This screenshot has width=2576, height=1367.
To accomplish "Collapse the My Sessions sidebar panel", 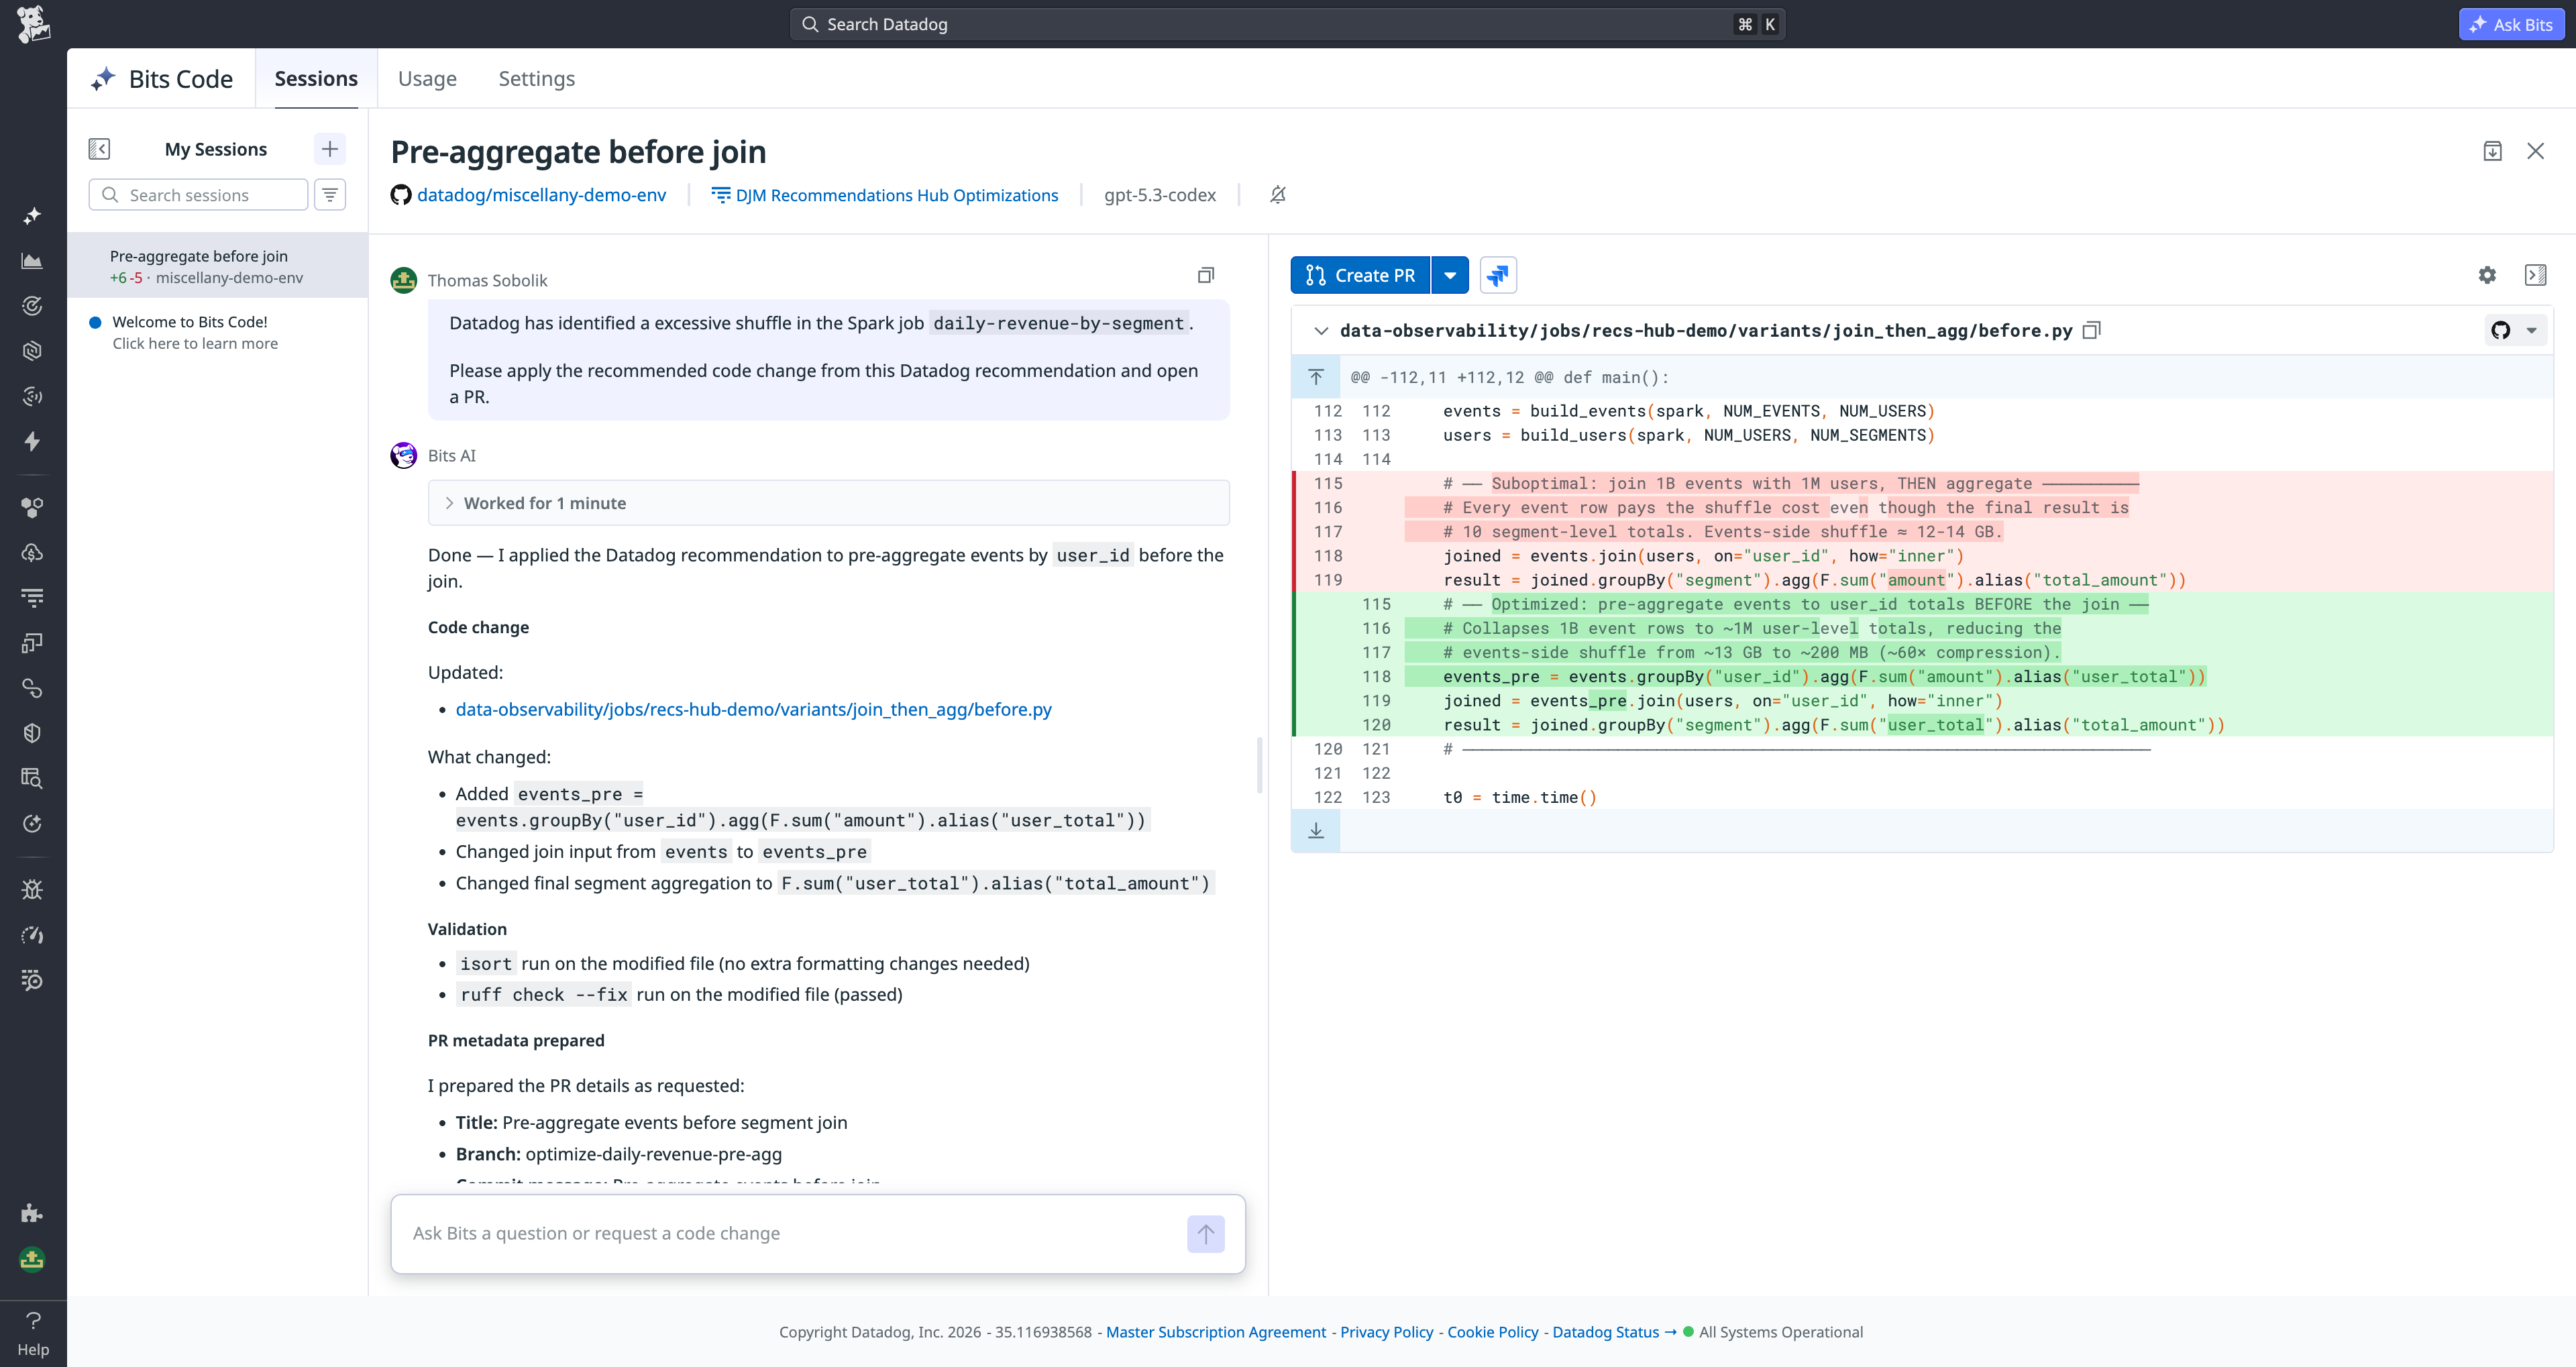I will pyautogui.click(x=99, y=149).
